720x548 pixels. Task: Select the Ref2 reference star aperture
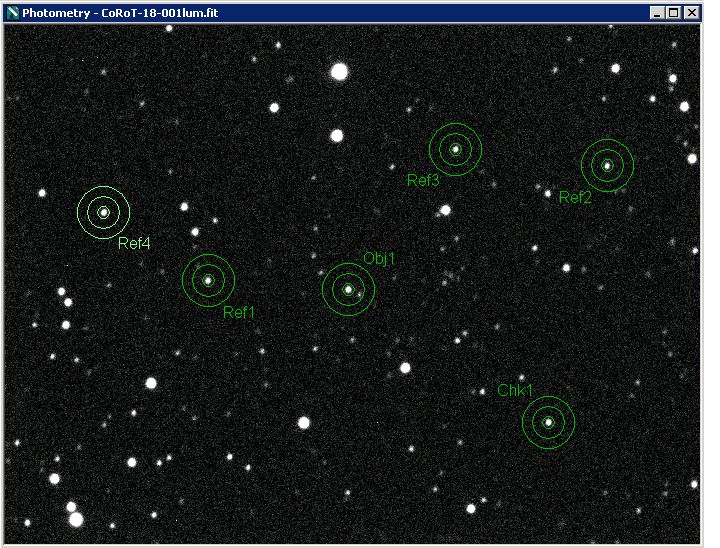click(x=607, y=165)
